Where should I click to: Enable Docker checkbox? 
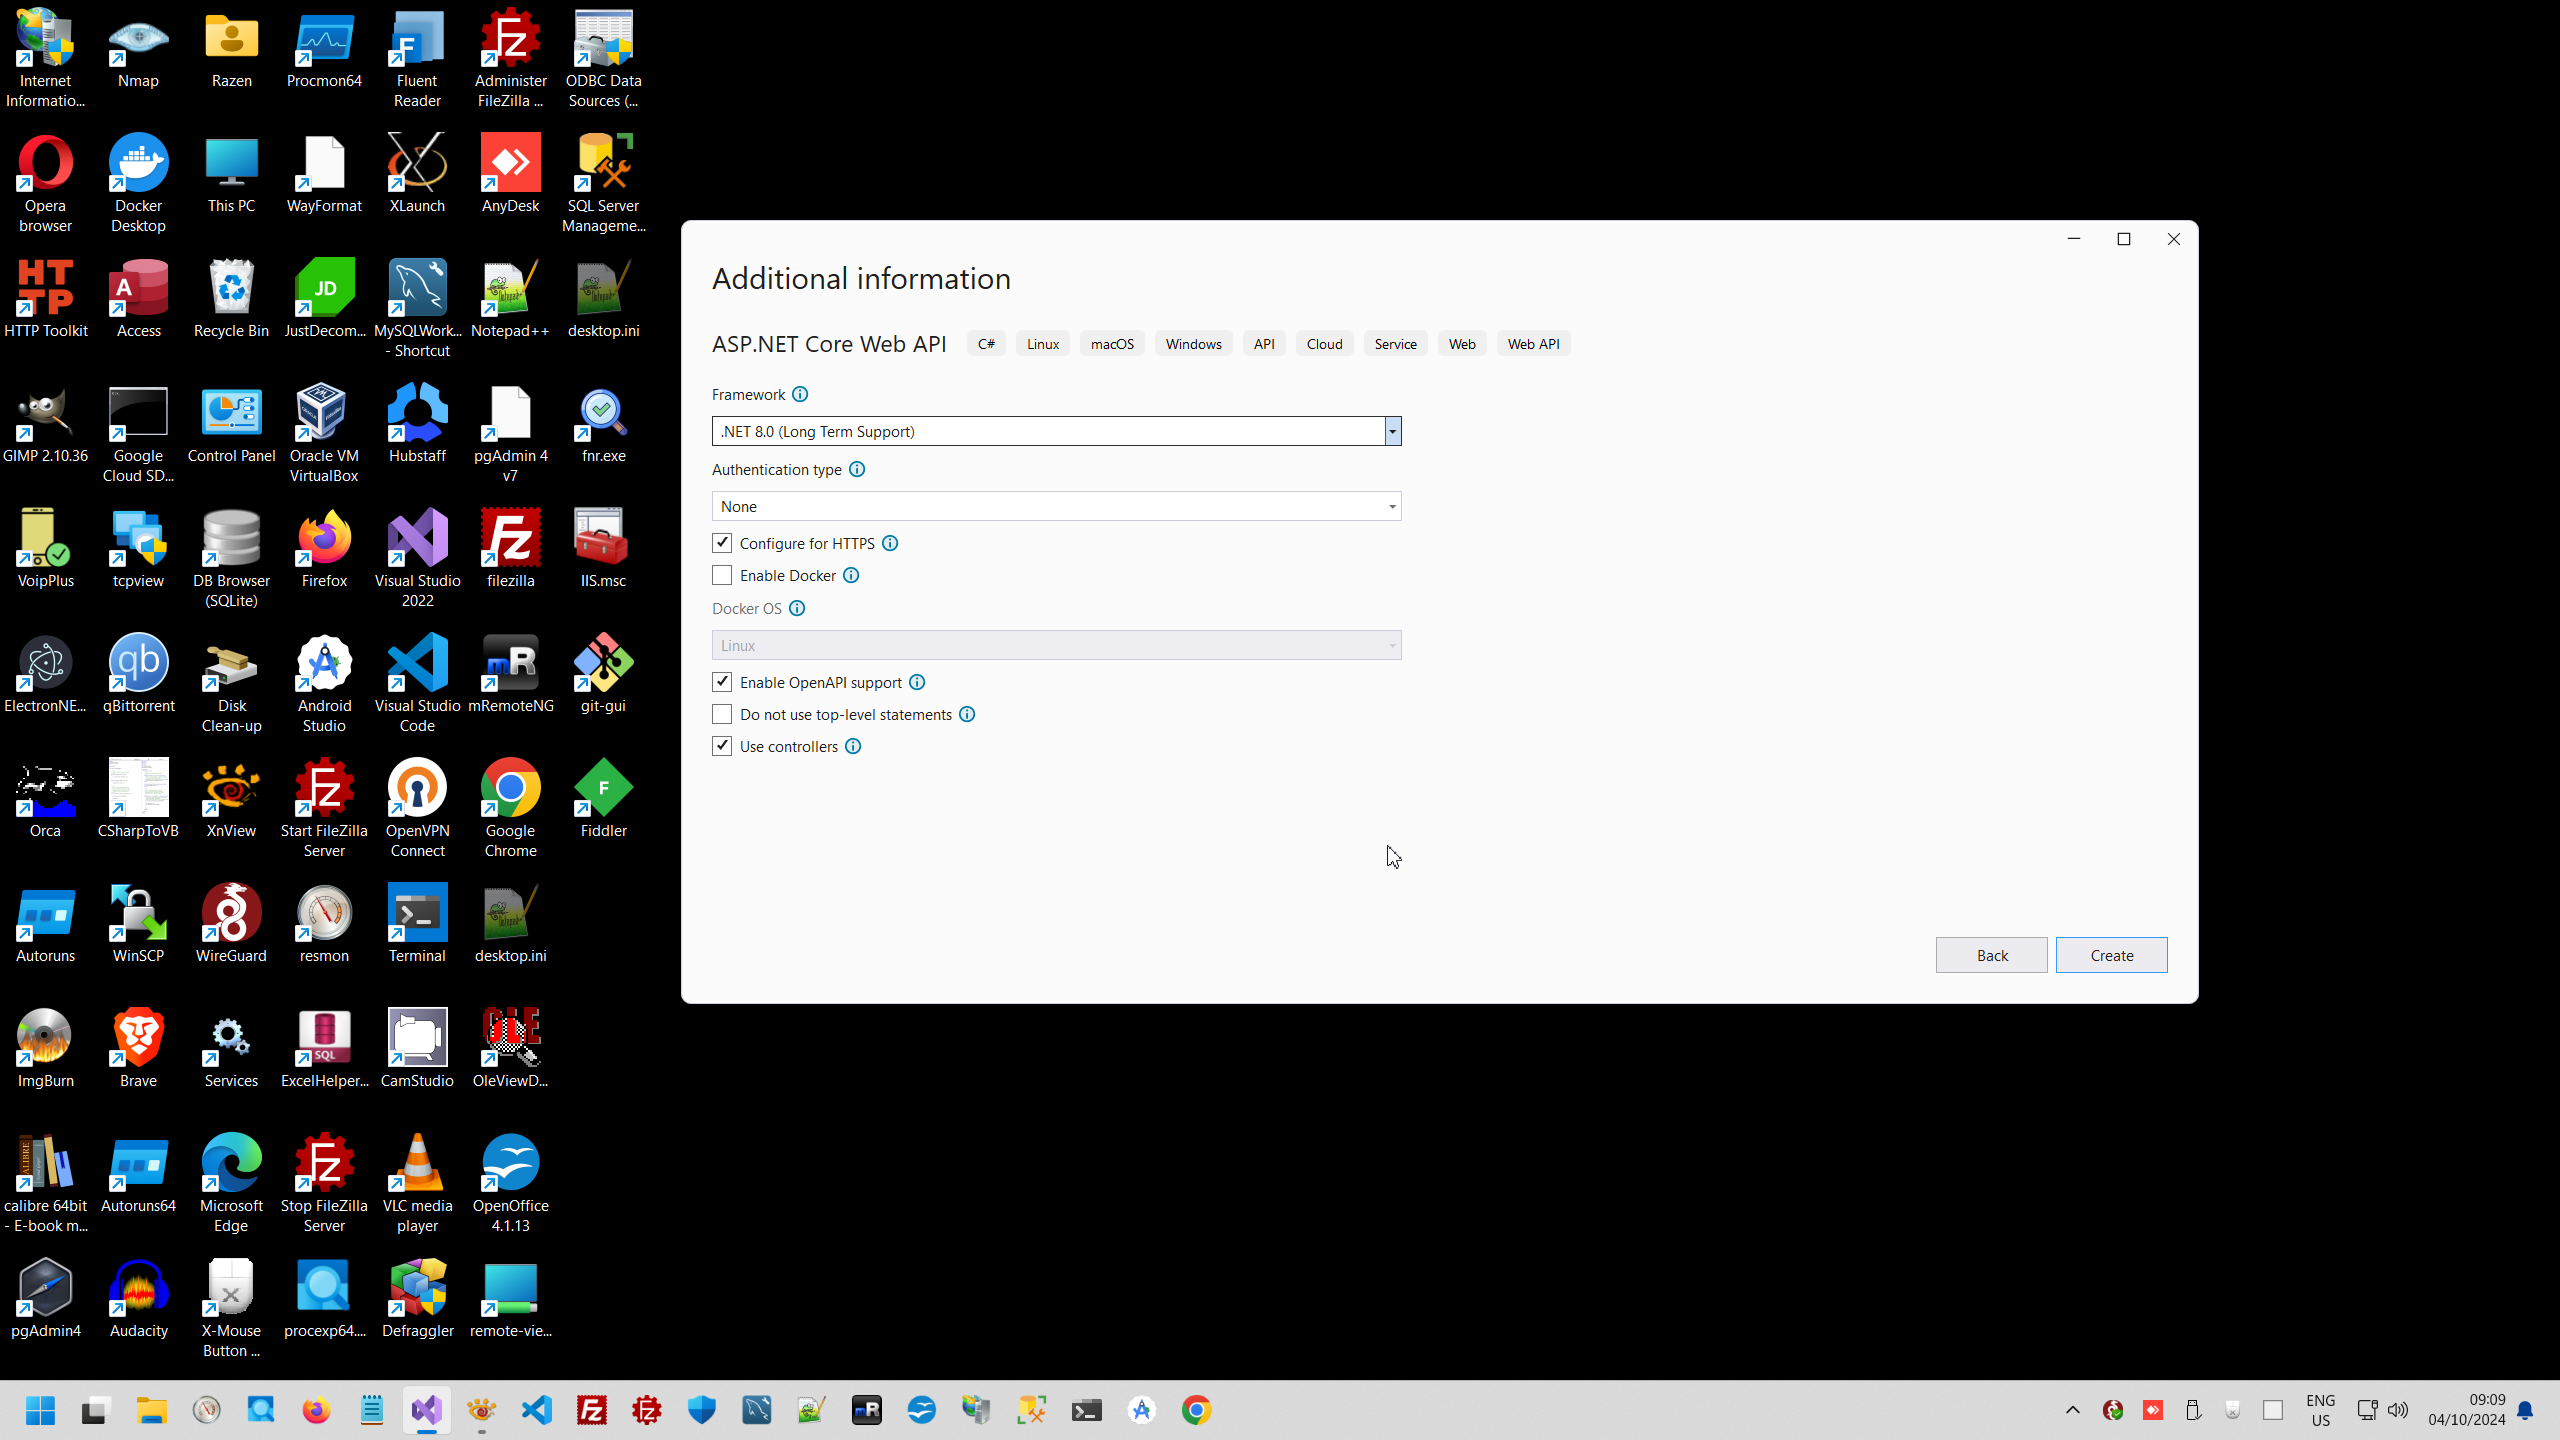(722, 575)
